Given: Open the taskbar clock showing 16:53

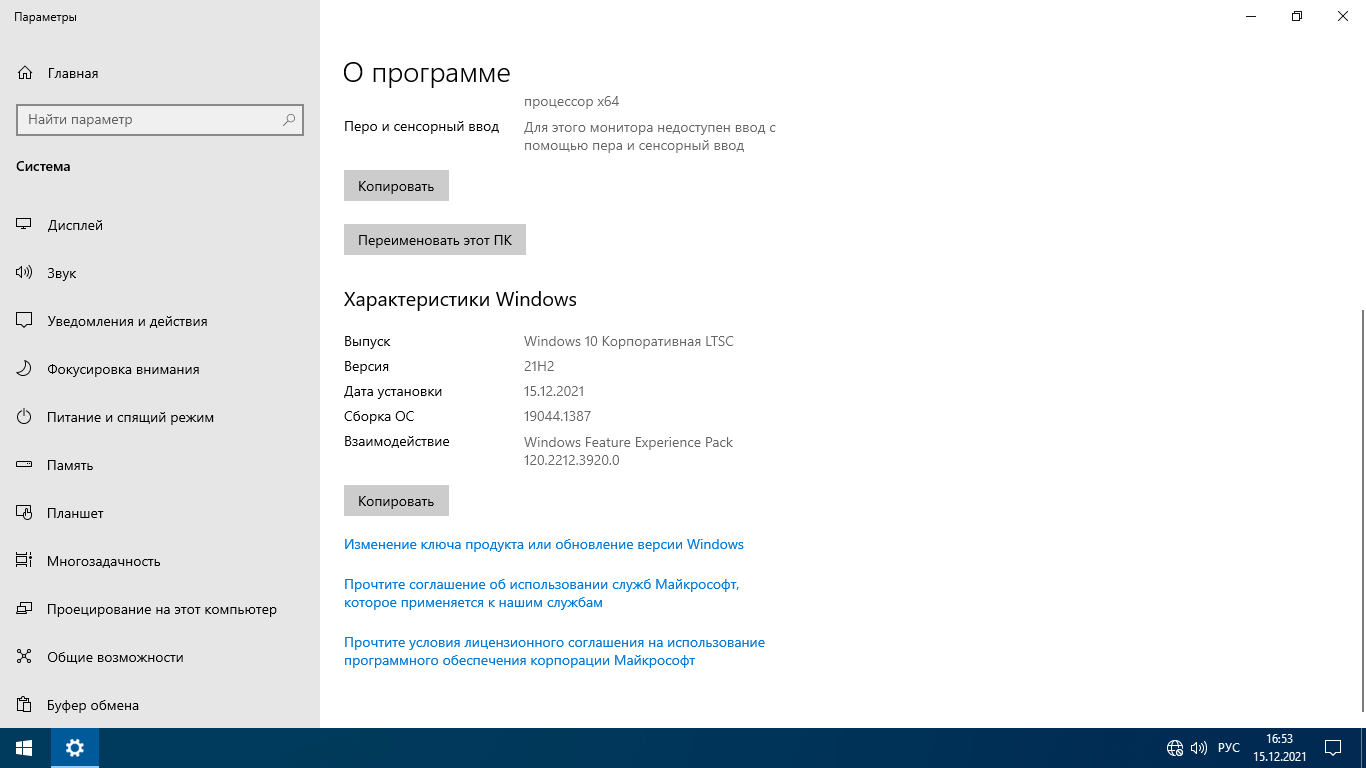Looking at the screenshot, I should [1280, 748].
